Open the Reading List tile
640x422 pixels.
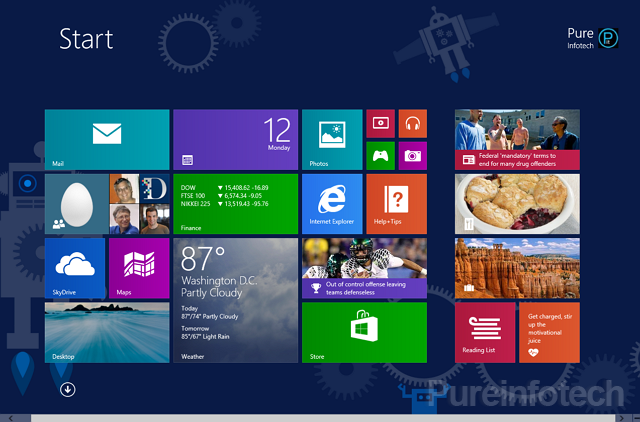[x=485, y=331]
